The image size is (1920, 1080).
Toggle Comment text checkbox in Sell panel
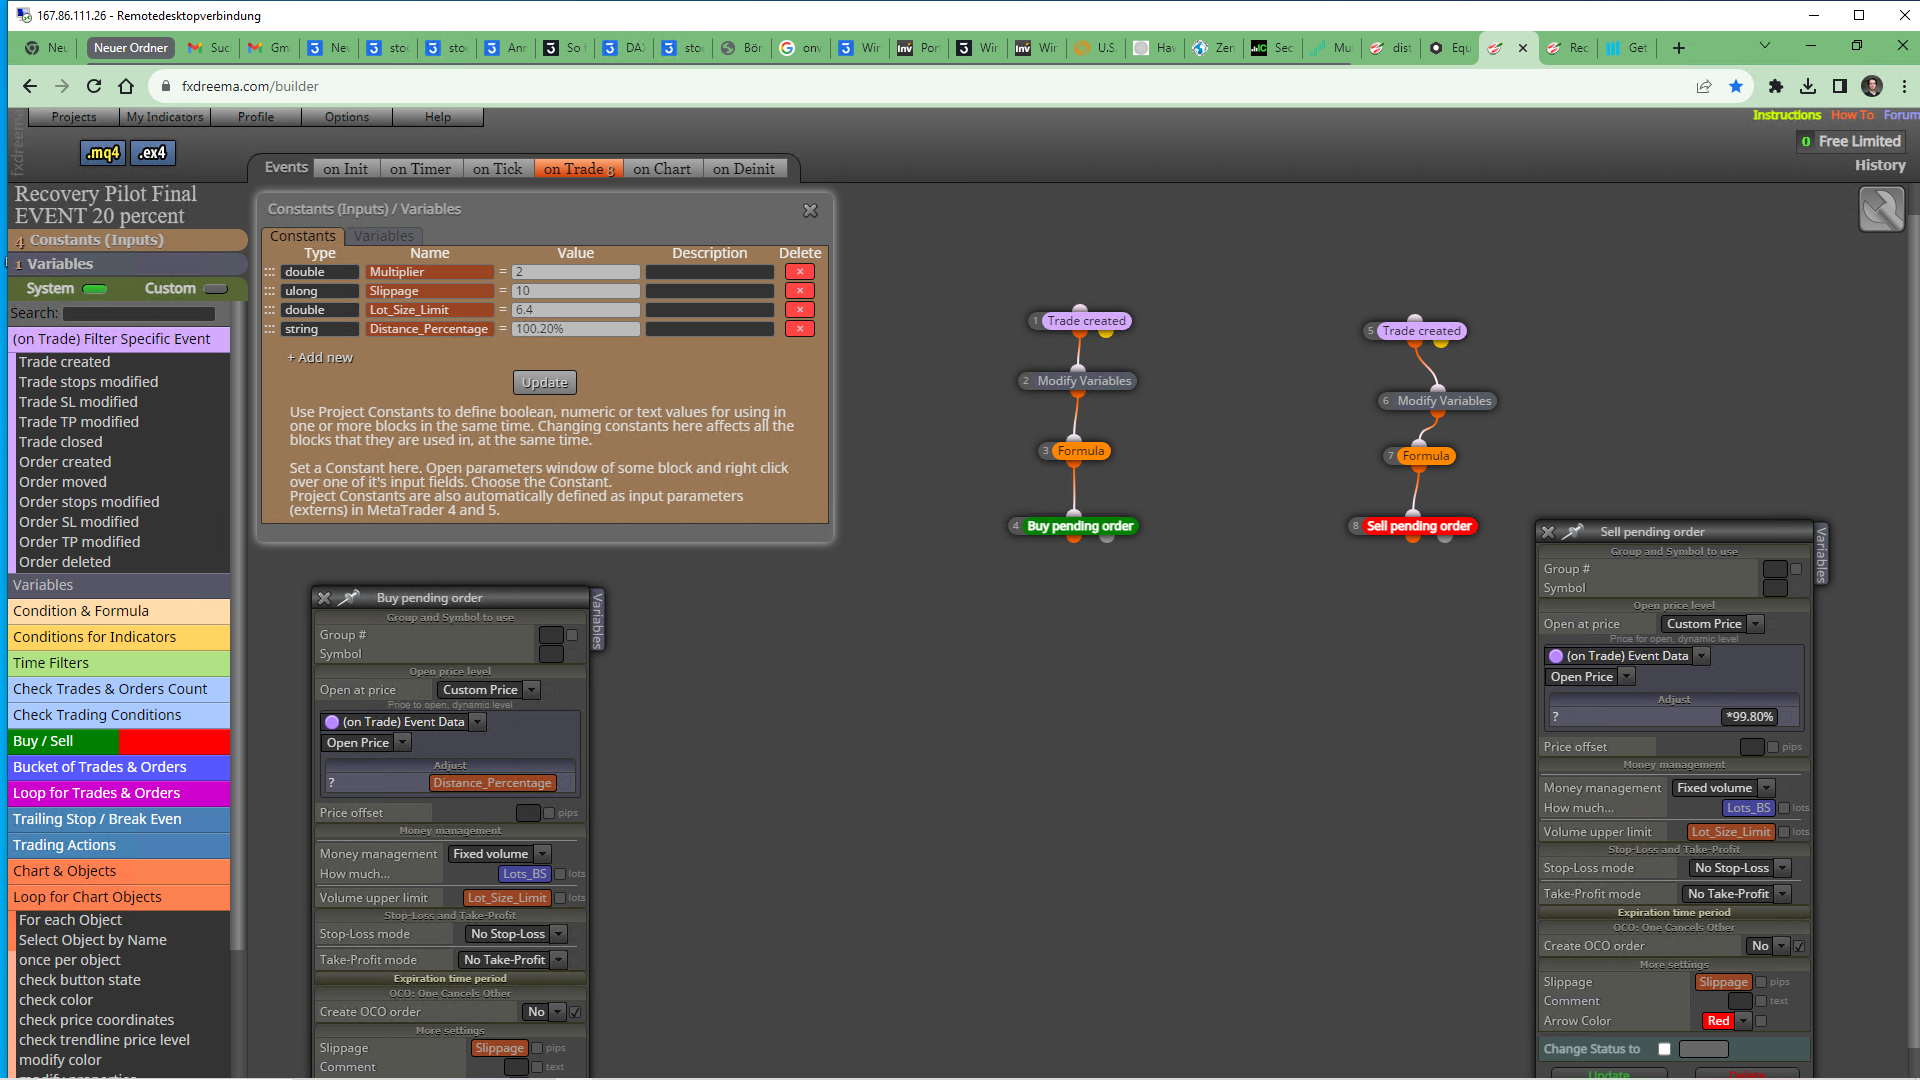point(1761,1001)
